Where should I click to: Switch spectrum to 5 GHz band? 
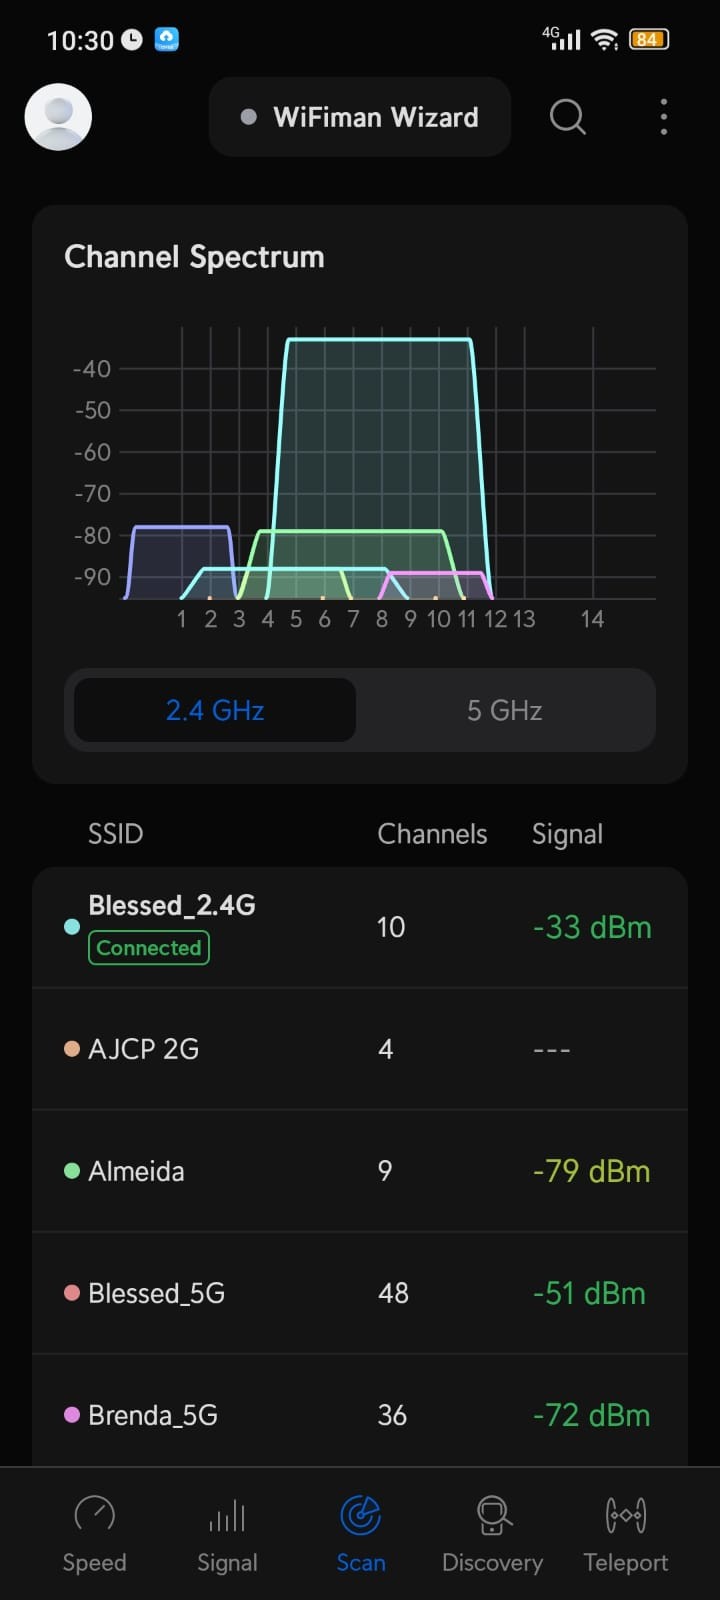coord(504,711)
